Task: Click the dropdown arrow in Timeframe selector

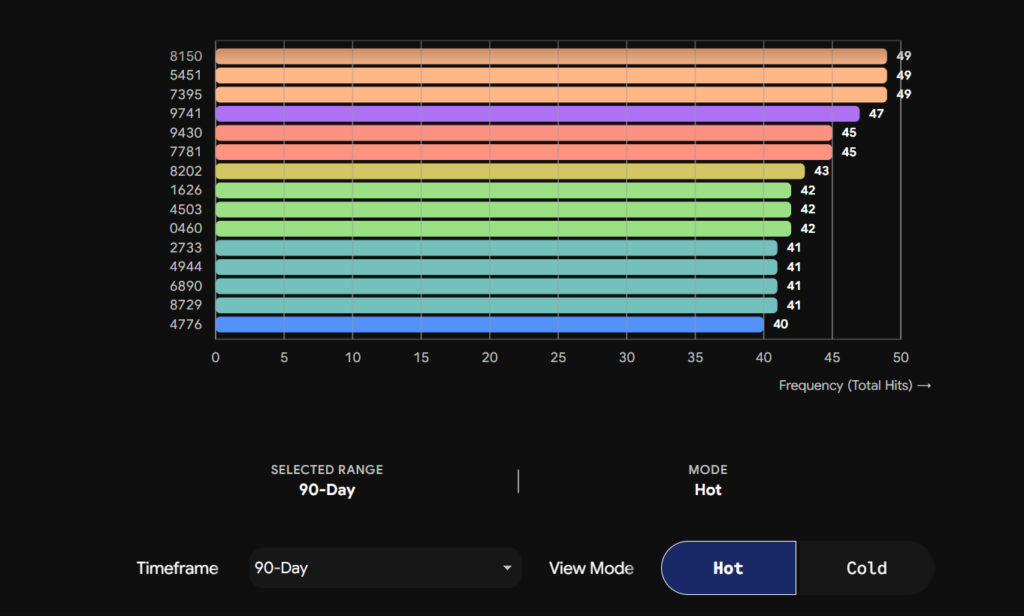Action: coord(507,568)
